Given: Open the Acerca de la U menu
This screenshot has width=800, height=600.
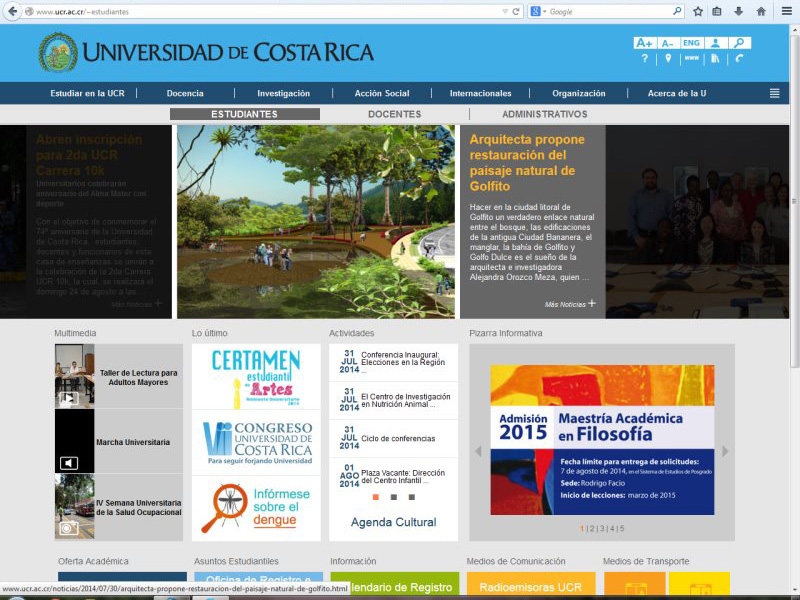Looking at the screenshot, I should [x=677, y=93].
